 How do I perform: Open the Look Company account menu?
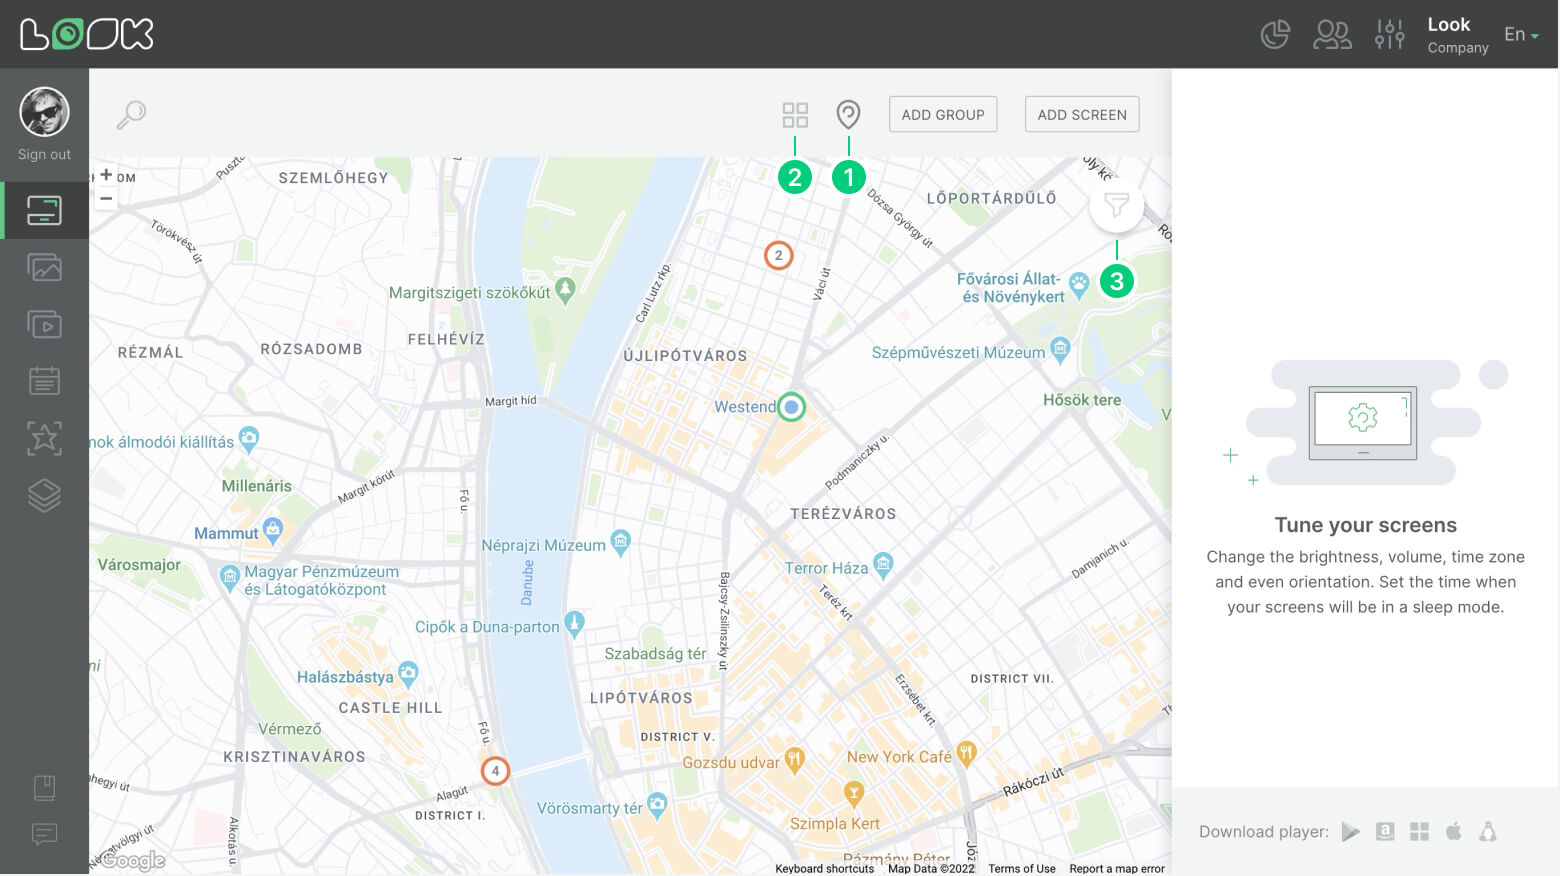[1456, 33]
